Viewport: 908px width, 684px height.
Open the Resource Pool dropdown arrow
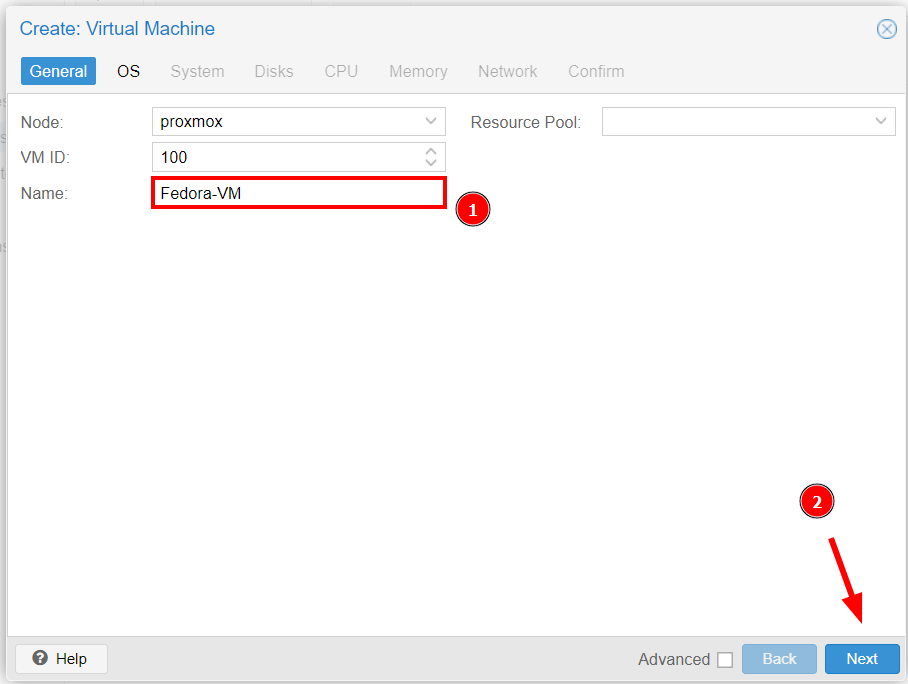point(881,122)
